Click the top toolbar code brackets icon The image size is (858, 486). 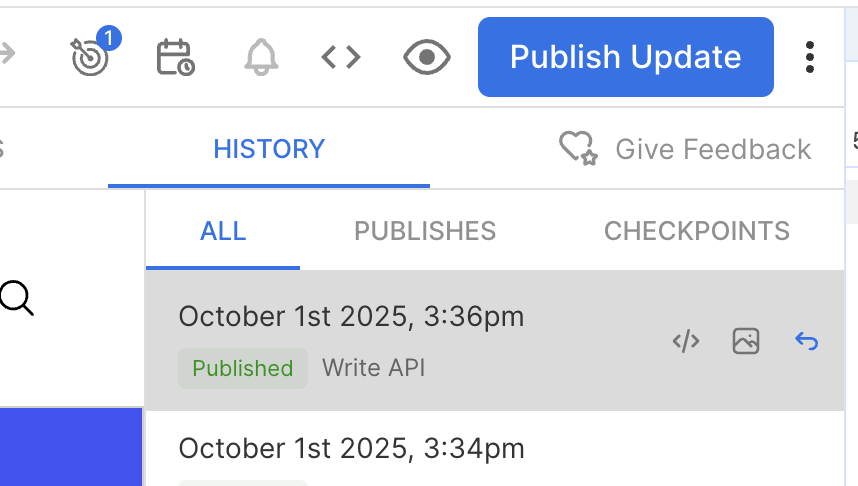point(341,57)
